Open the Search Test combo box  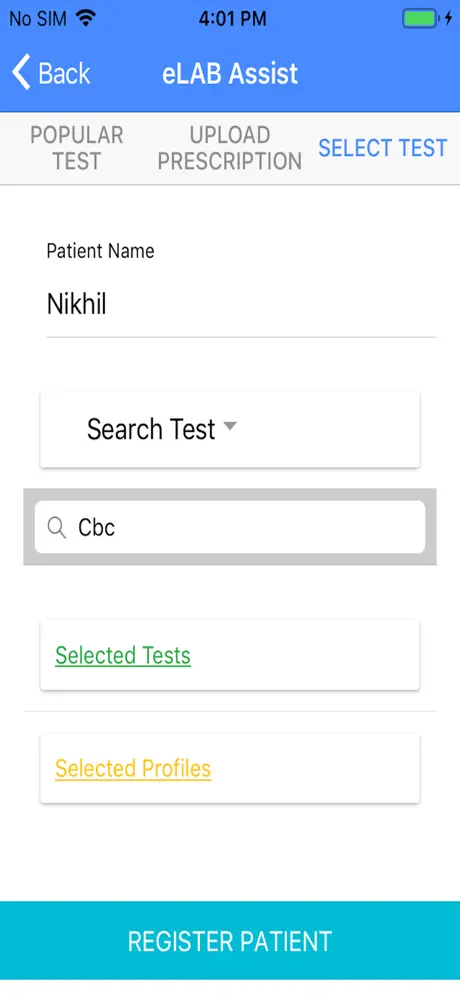[230, 429]
